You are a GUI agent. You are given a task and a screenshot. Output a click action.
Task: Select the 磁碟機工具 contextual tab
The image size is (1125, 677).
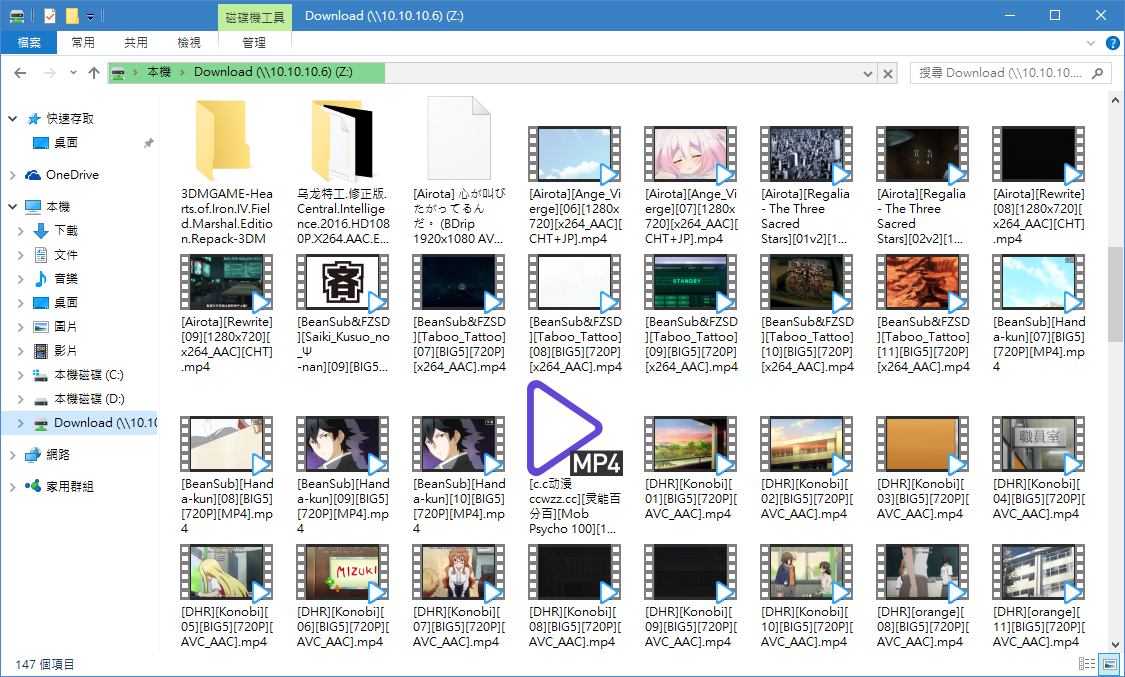point(255,16)
